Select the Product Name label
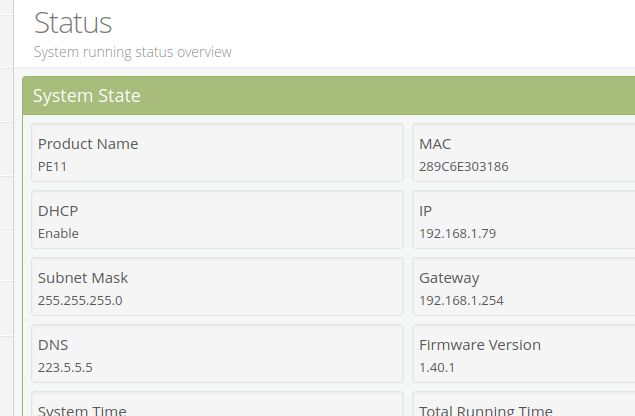 tap(88, 144)
